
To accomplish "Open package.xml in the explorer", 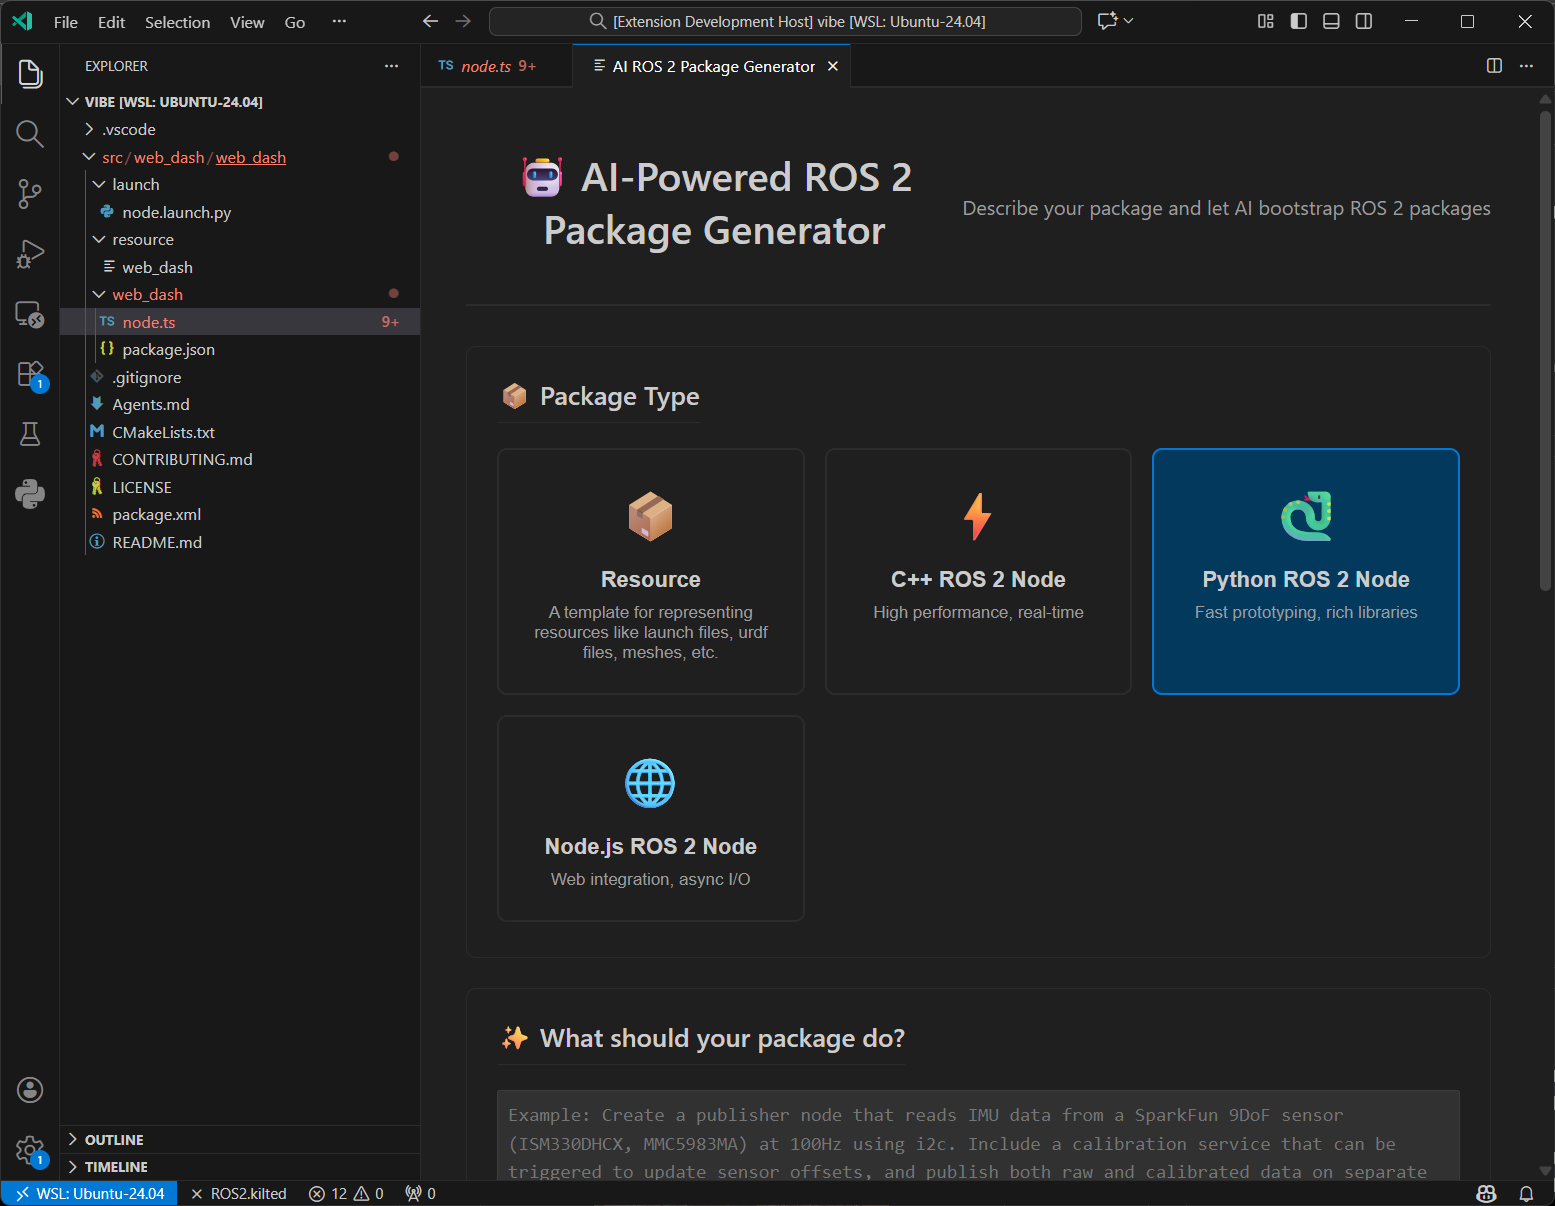I will 240,514.
